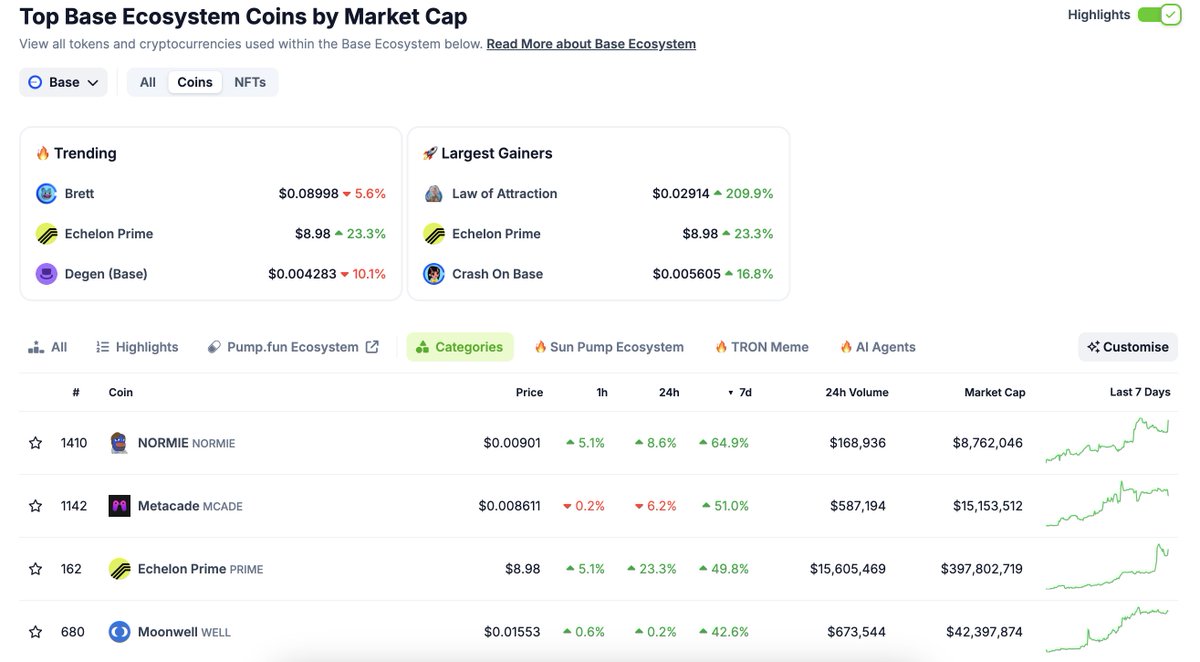Open Crash On Base gainer
Screen dimensions: 1200x662
(x=497, y=274)
